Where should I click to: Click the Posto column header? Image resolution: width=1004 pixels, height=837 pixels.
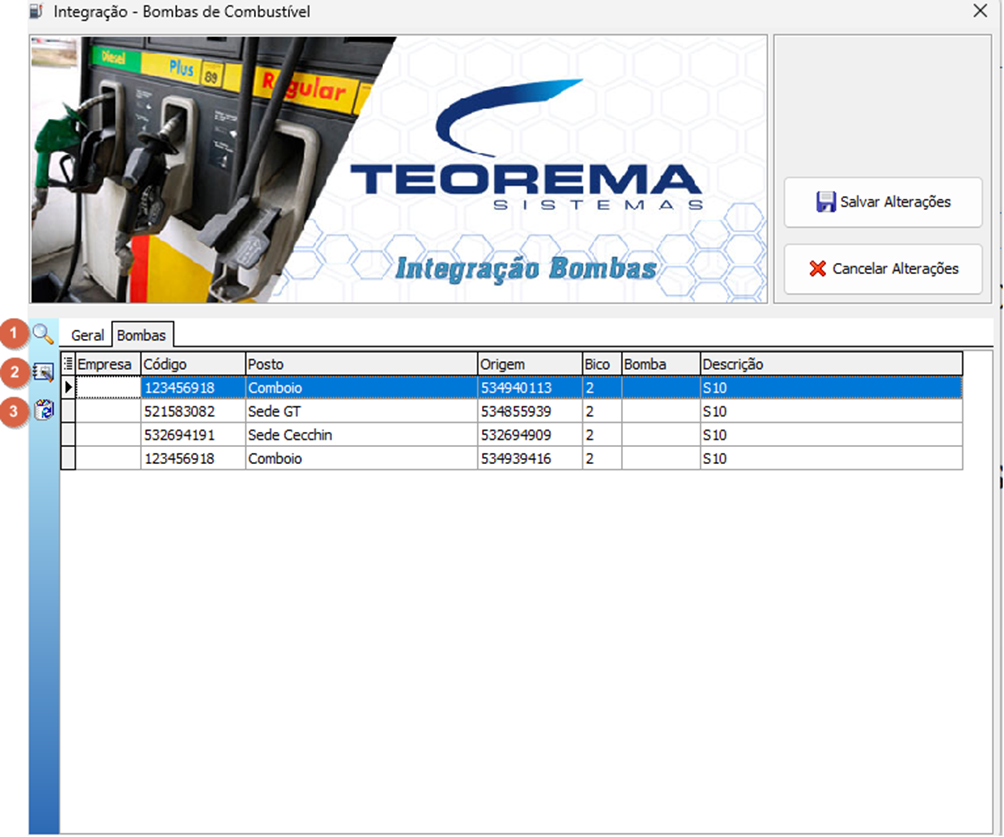[361, 364]
